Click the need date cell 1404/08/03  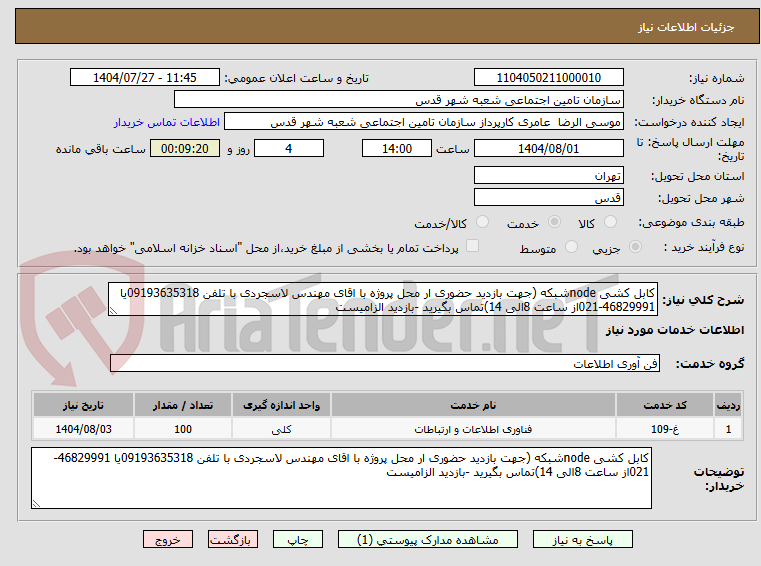coord(83,429)
